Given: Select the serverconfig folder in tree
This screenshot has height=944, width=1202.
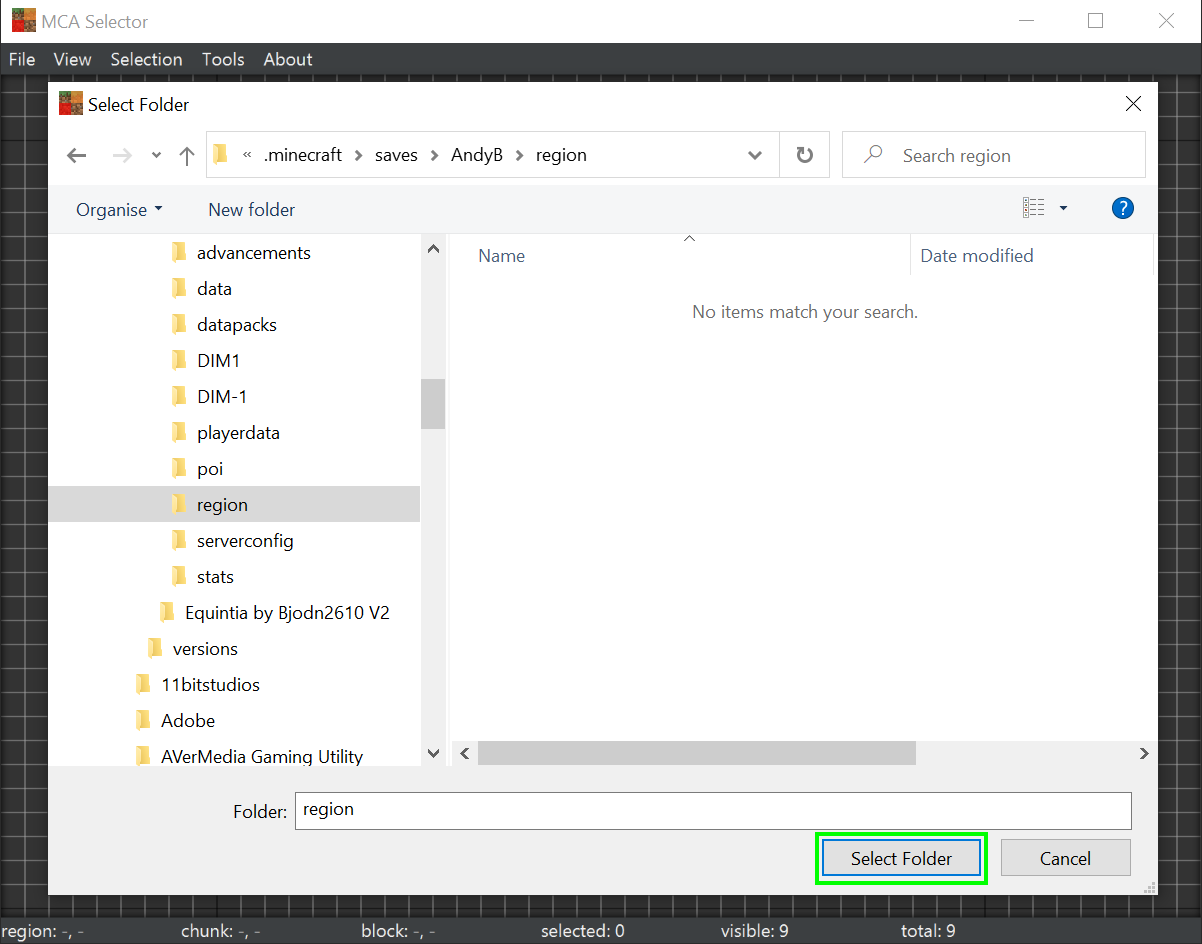Looking at the screenshot, I should click(245, 541).
